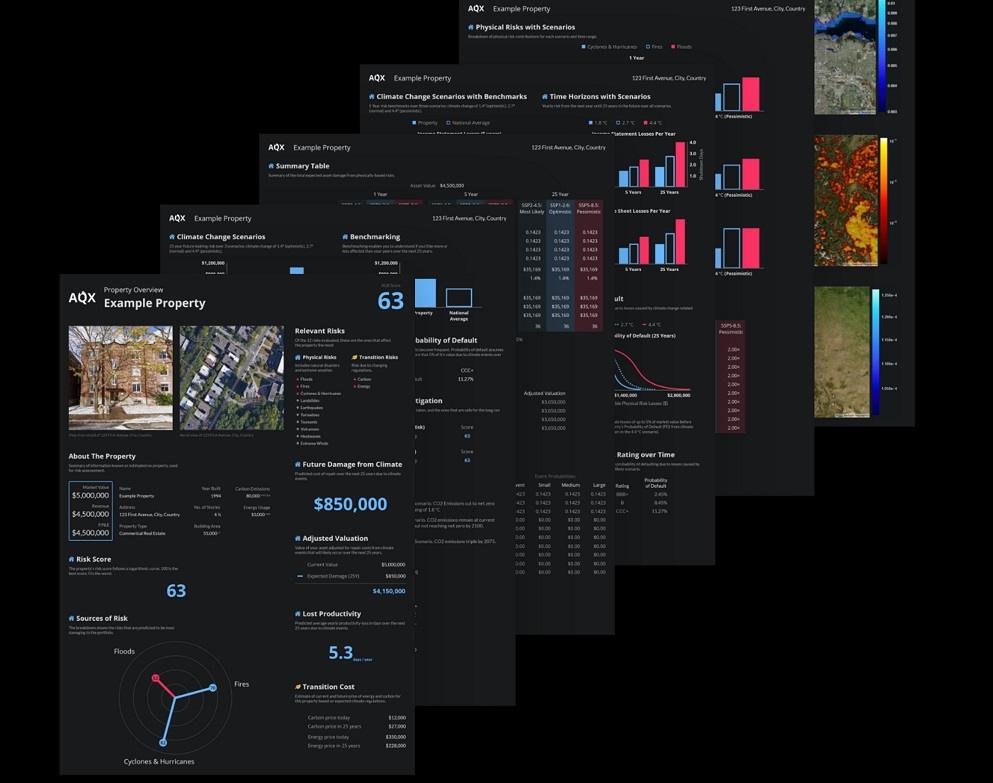Click the SSP5-8.5 Pessimistic column header
This screenshot has width=993, height=783.
pos(588,208)
